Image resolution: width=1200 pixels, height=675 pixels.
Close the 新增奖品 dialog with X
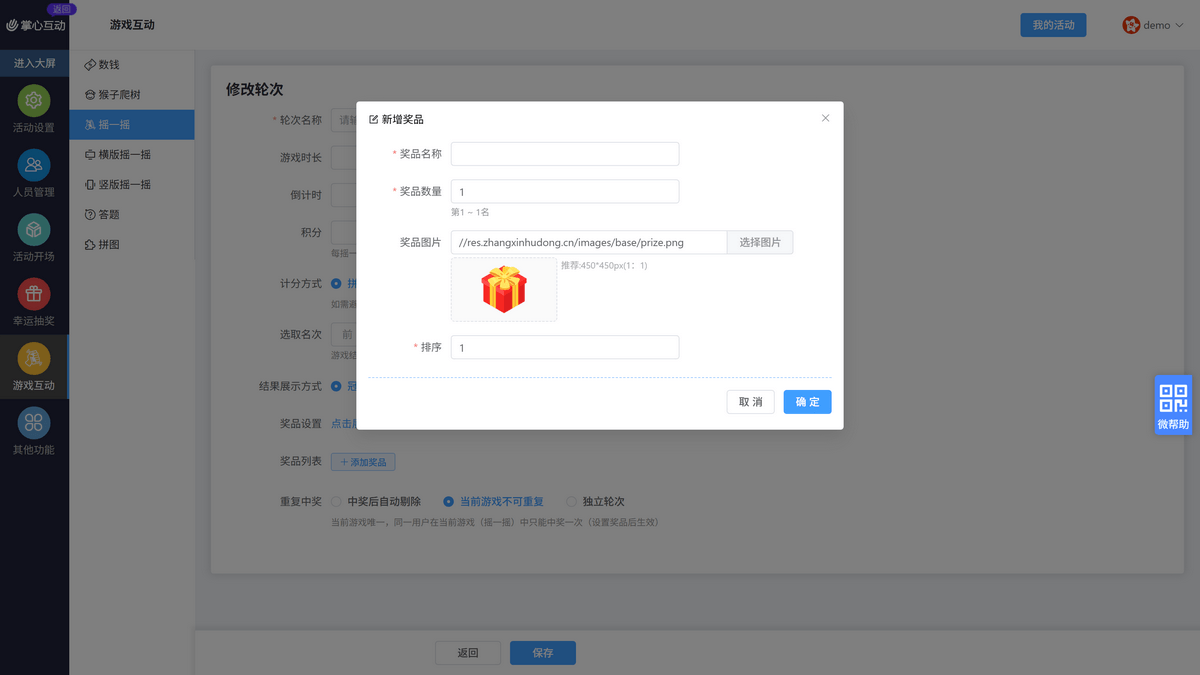click(x=825, y=118)
